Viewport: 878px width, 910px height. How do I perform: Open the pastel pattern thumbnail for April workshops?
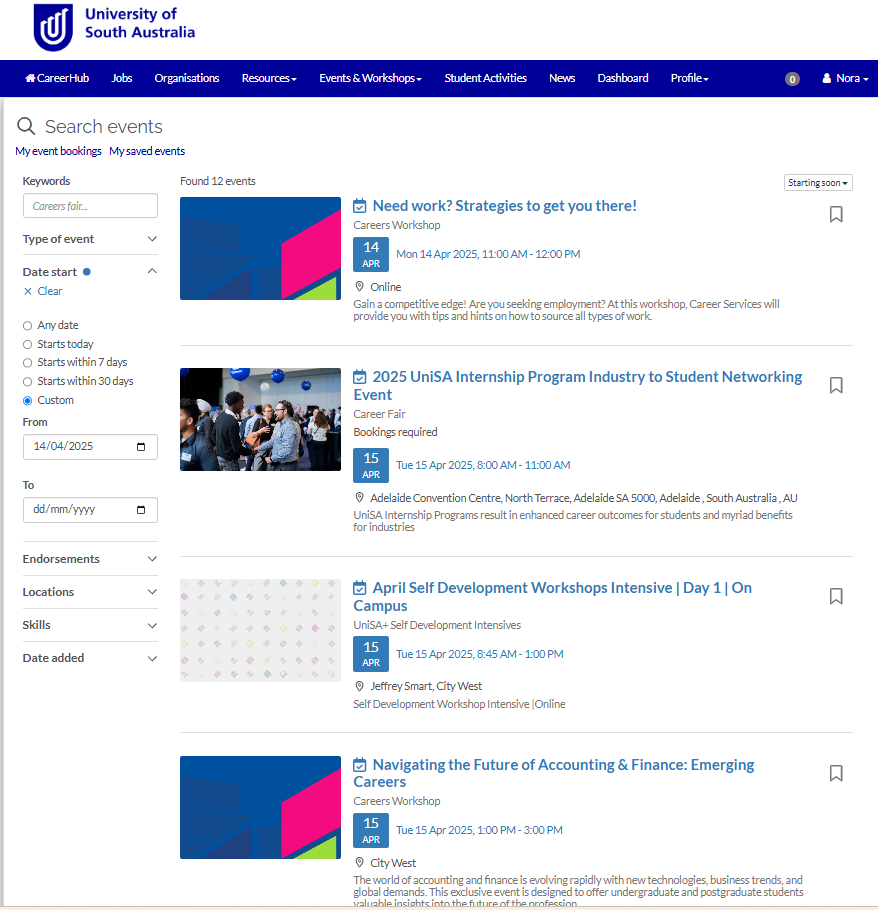coord(260,630)
